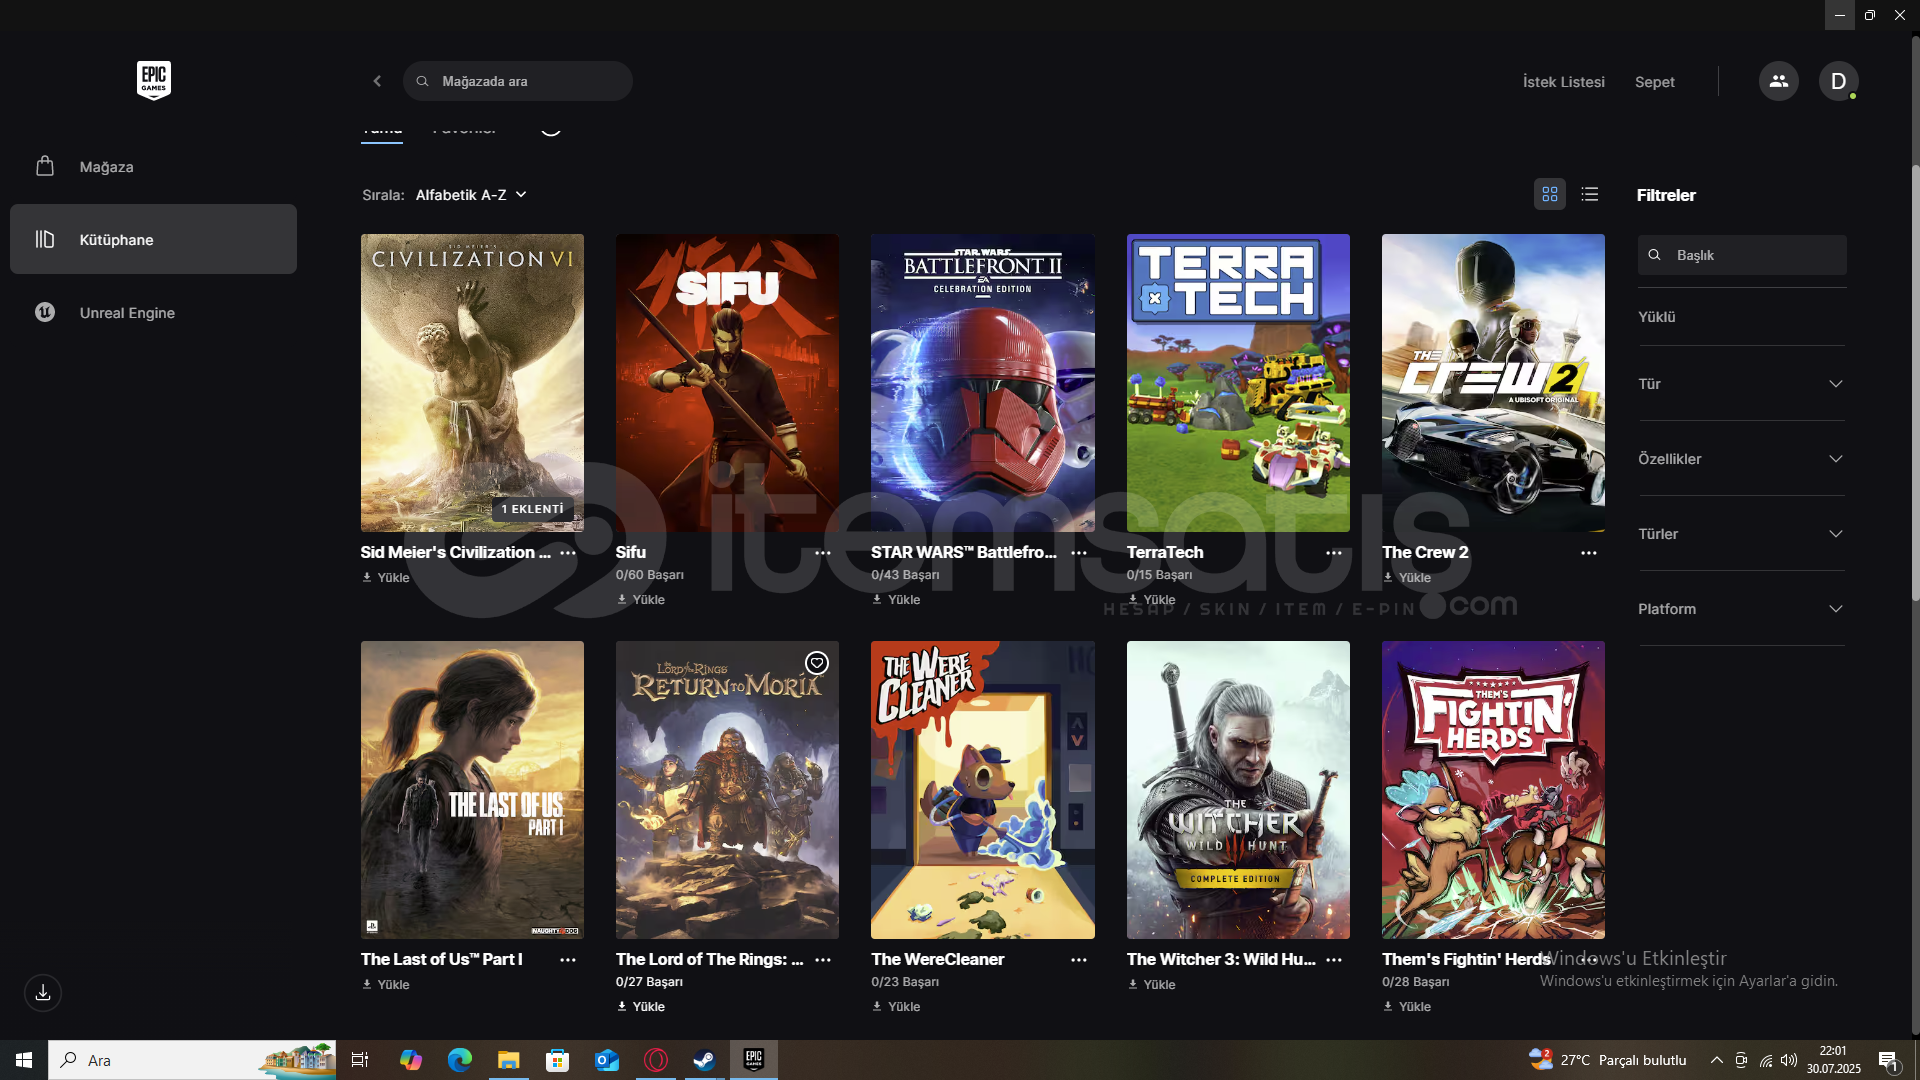Screen dimensions: 1920x1080
Task: Open the D profile avatar menu
Action: click(x=1838, y=81)
